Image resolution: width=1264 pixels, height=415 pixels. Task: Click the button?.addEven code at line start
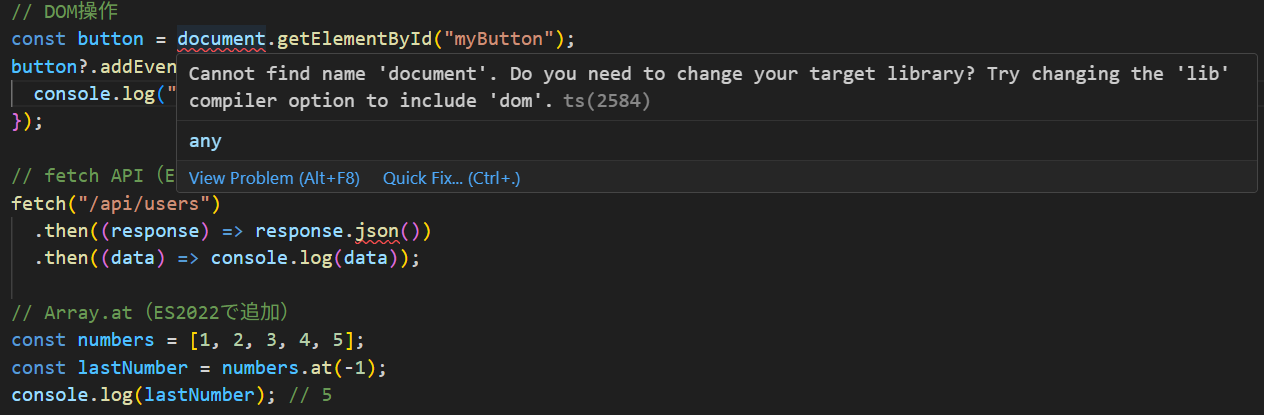pyautogui.click(x=90, y=66)
